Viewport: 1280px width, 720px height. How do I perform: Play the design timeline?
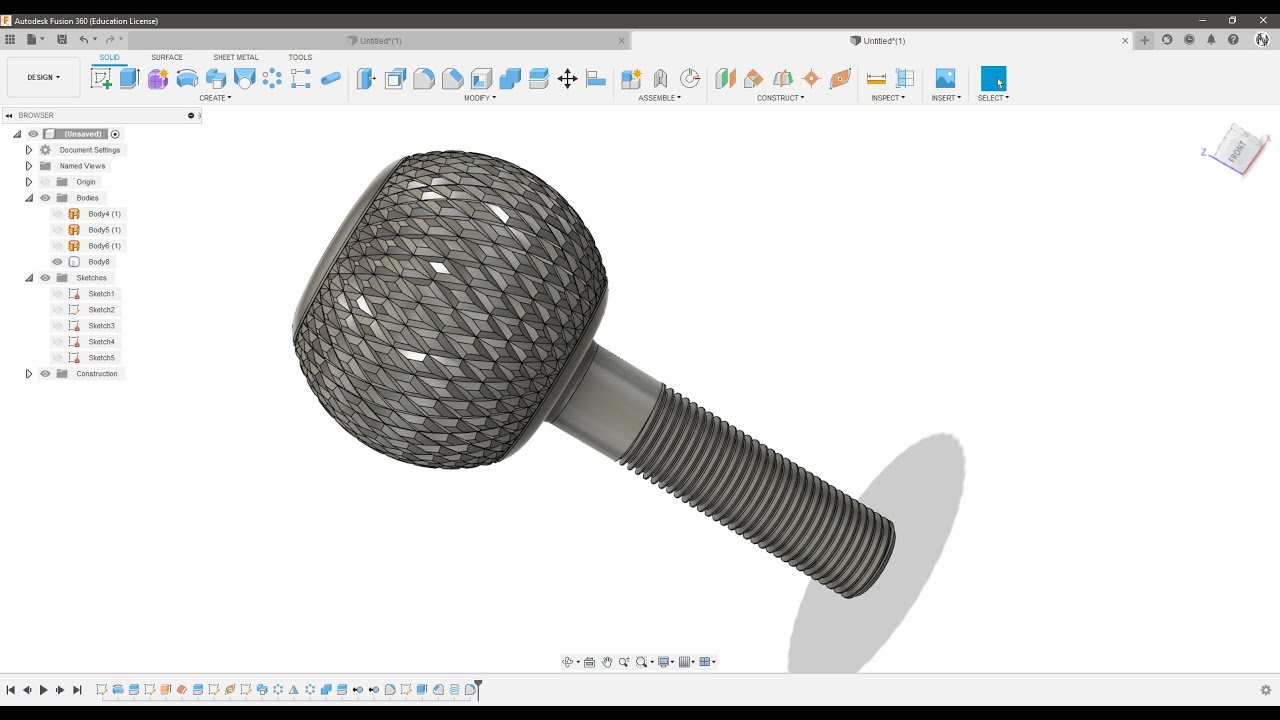coord(43,690)
